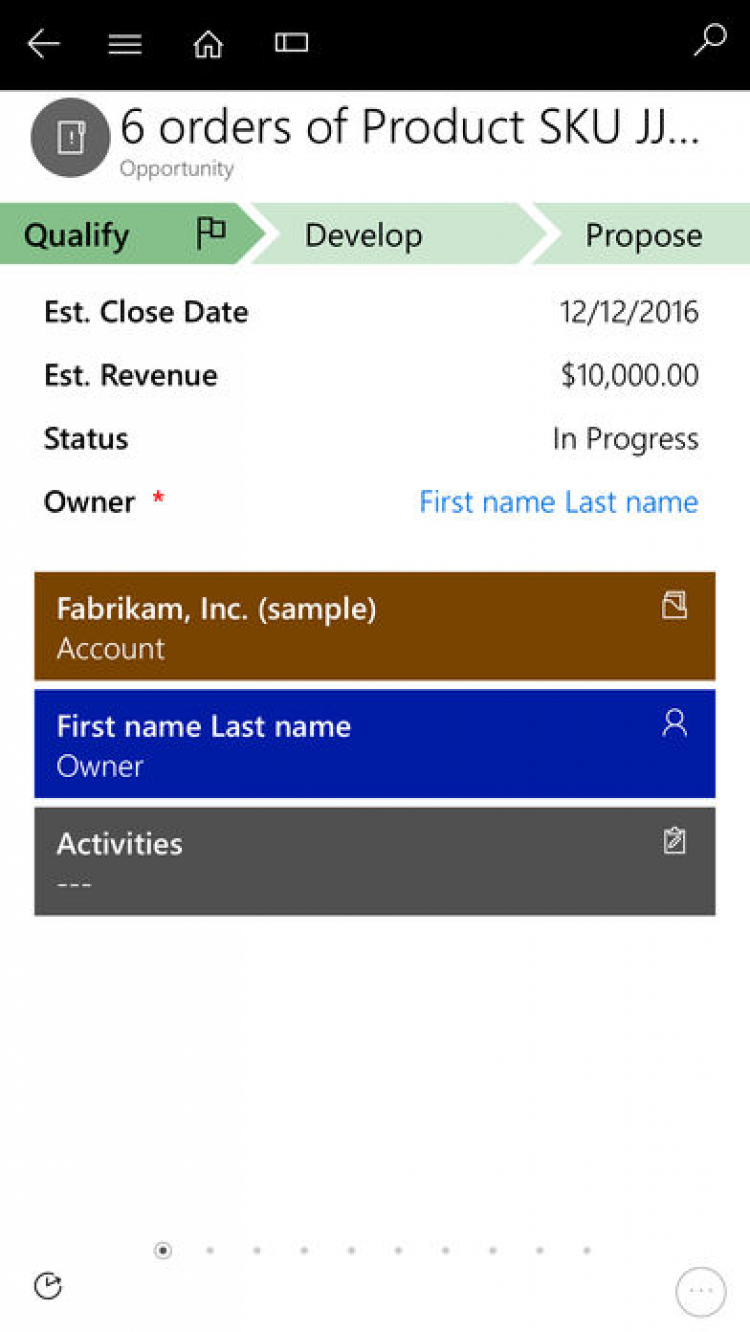
Task: Edit the Est. Close Date value
Action: pos(629,312)
